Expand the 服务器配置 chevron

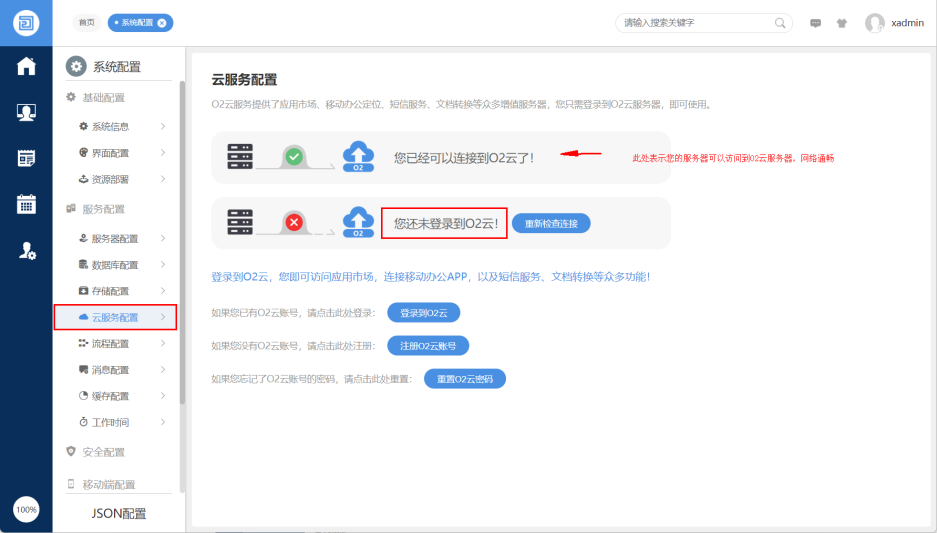click(163, 239)
